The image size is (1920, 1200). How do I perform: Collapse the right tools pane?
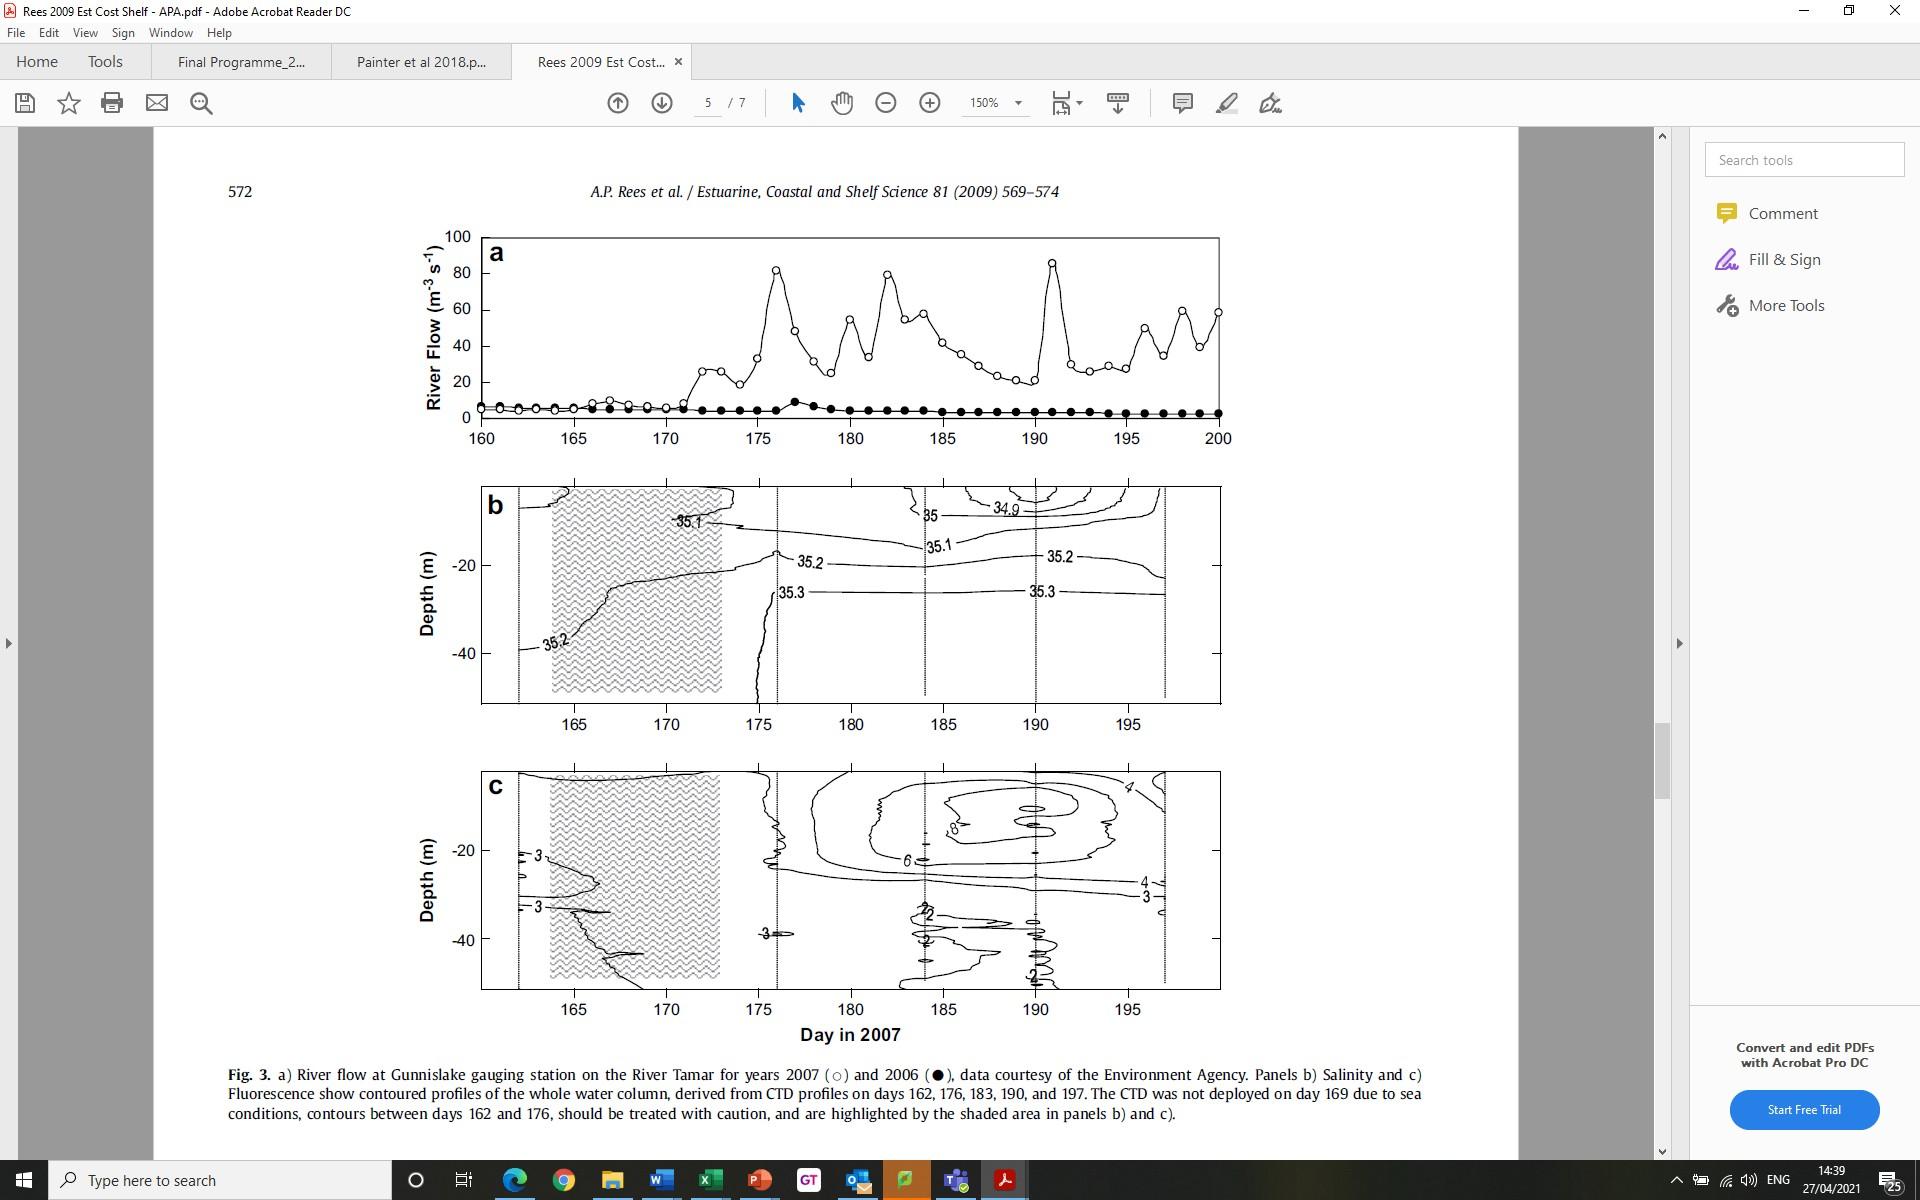[x=1679, y=643]
